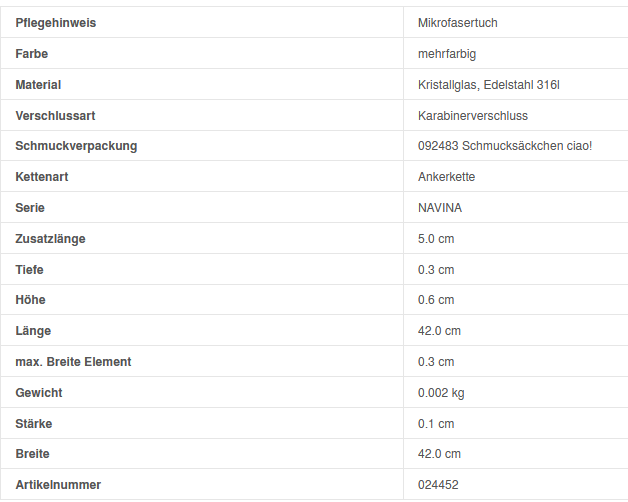This screenshot has height=502, width=628.
Task: Click the Ankerkette value
Action: [446, 177]
